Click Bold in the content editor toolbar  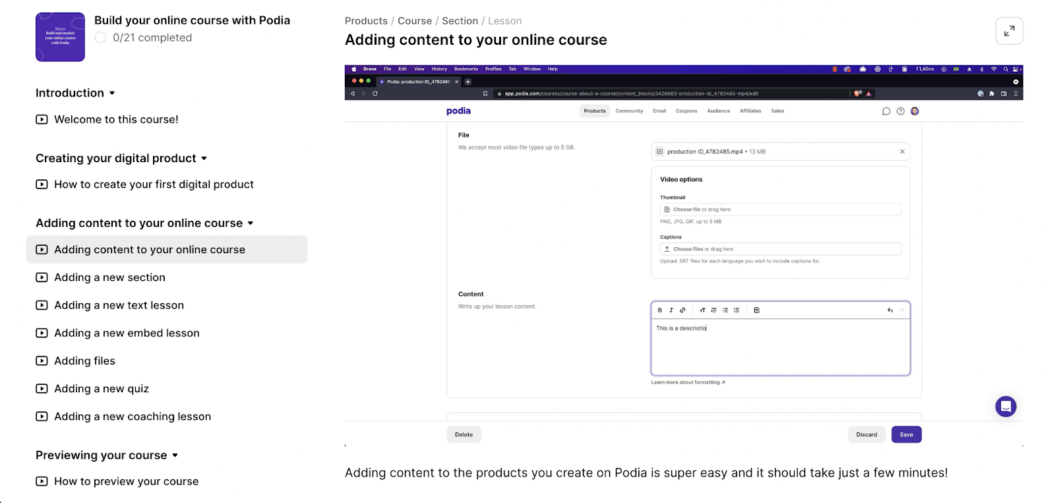pos(659,310)
